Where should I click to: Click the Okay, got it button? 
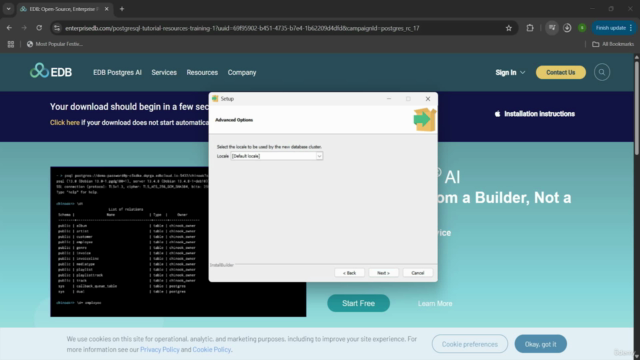540,344
